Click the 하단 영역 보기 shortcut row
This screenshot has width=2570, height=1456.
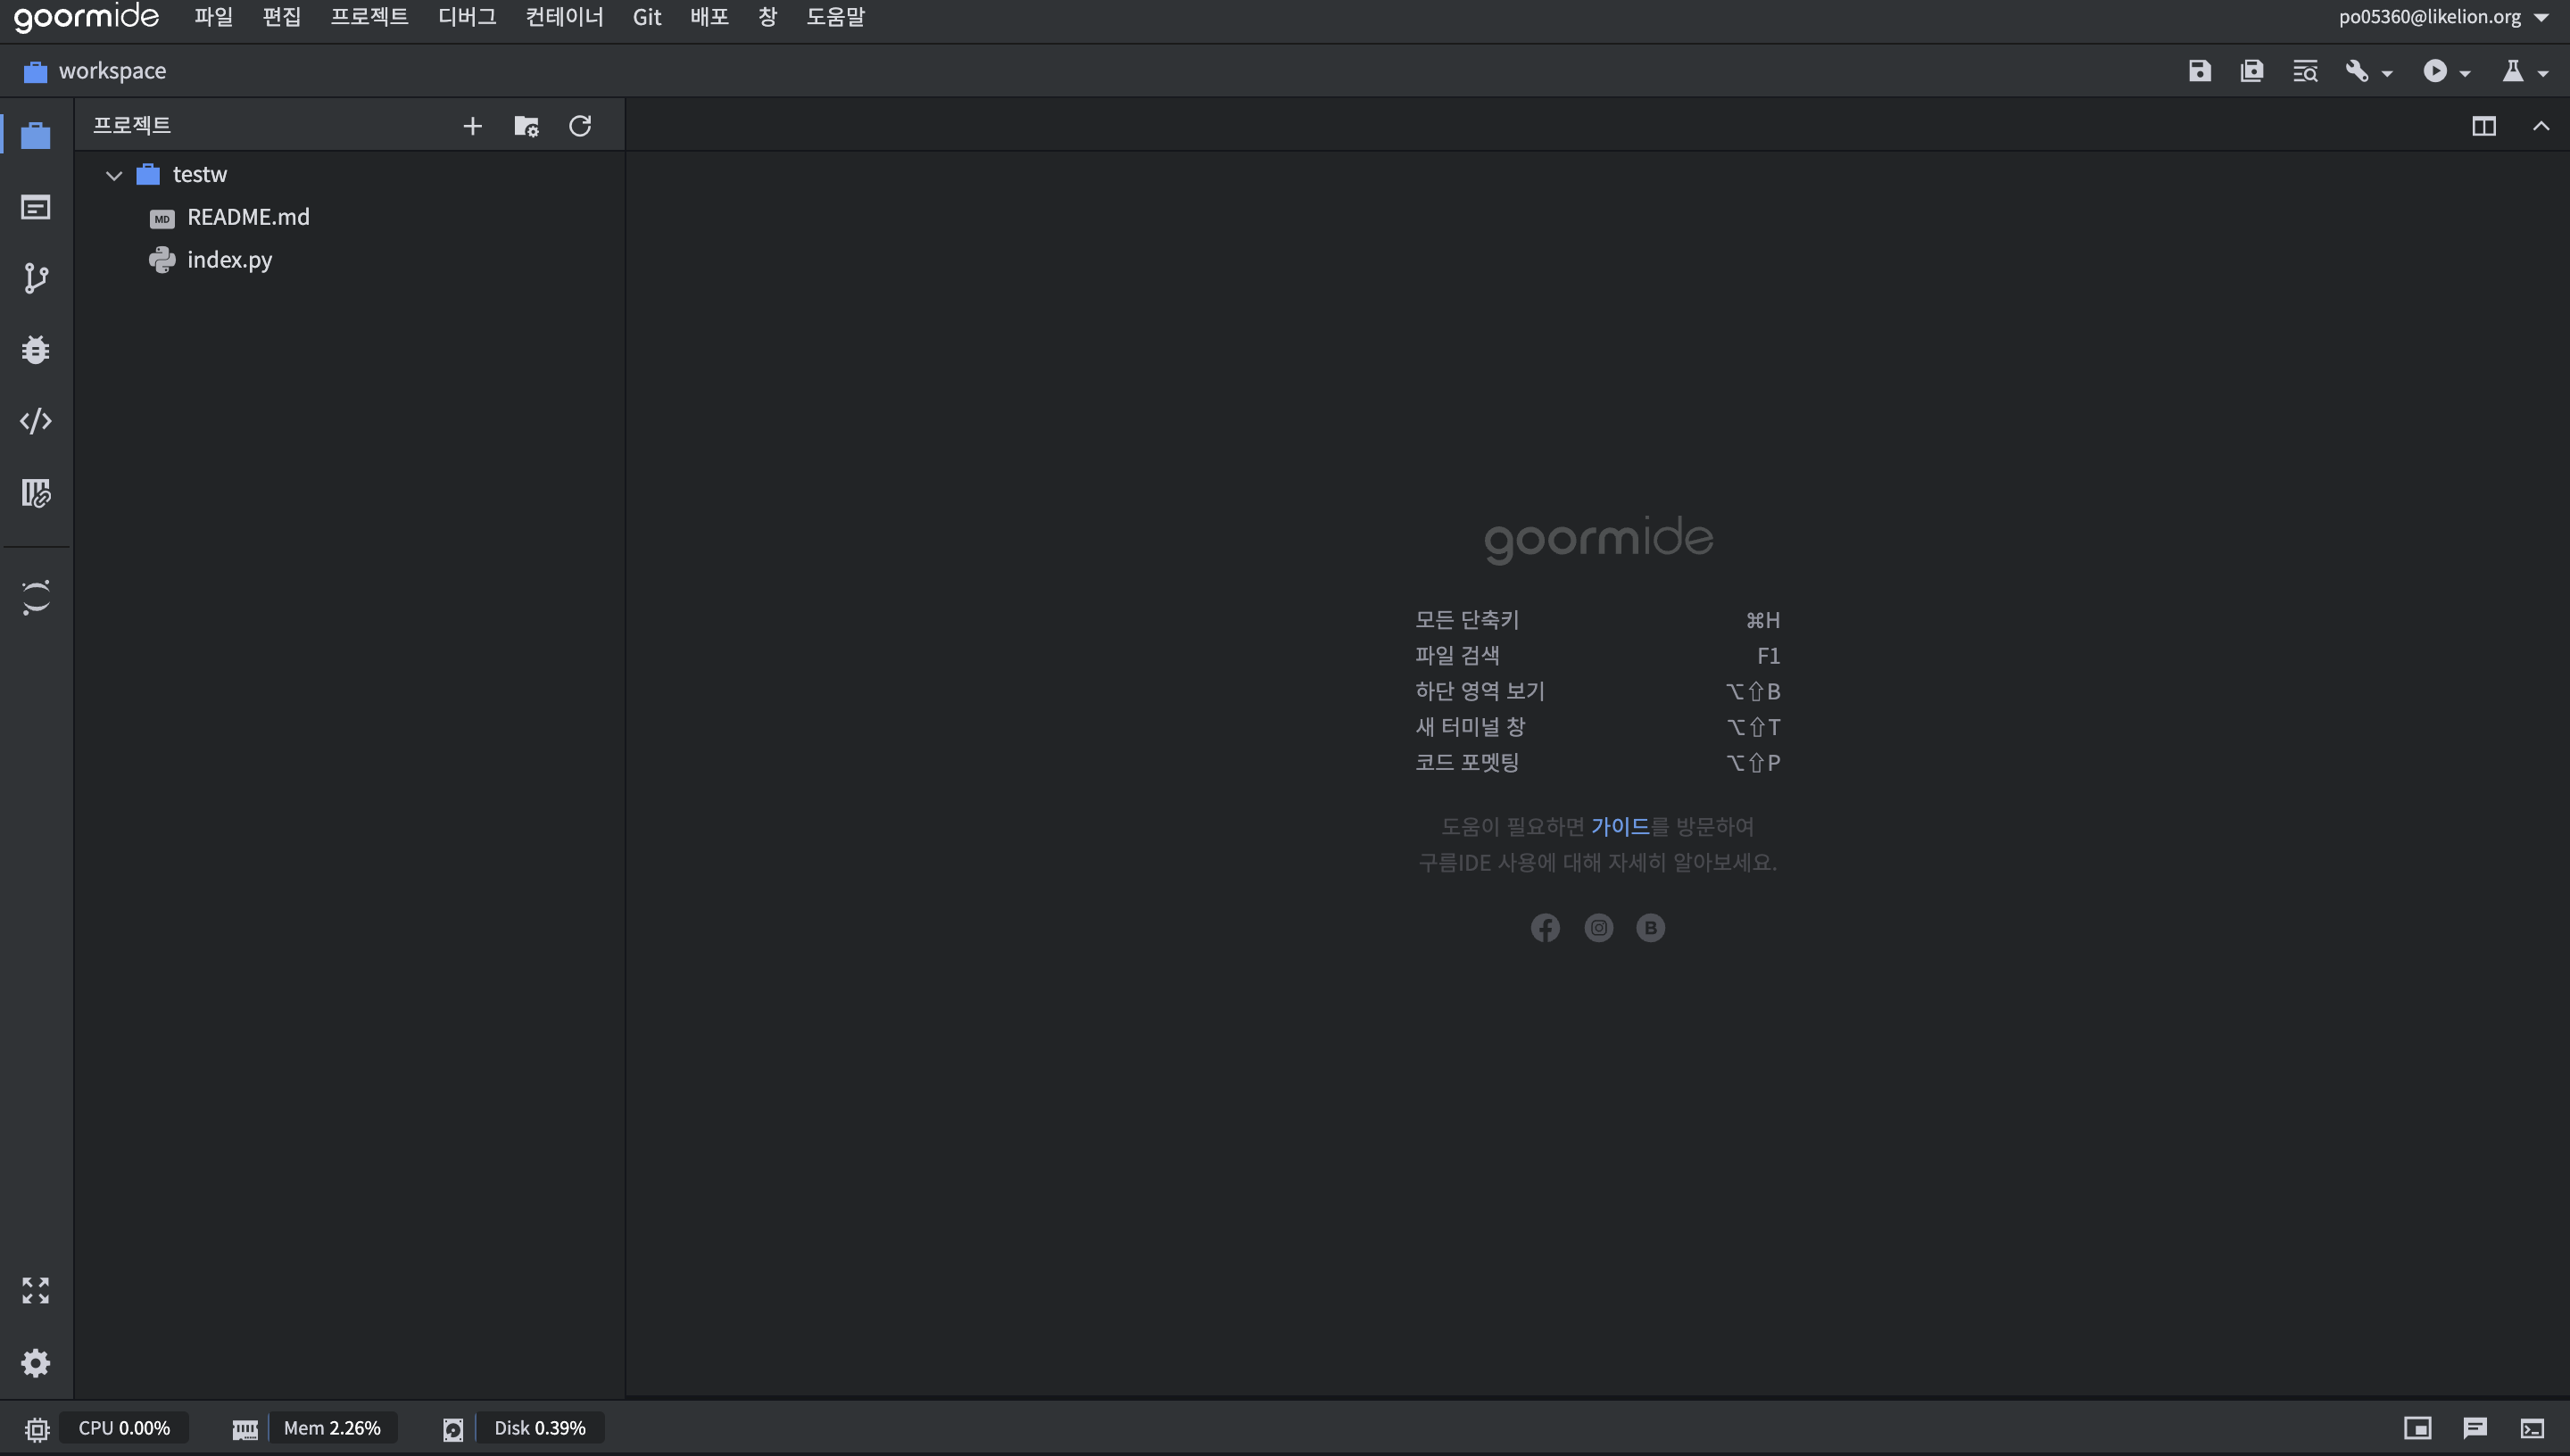[x=1597, y=691]
